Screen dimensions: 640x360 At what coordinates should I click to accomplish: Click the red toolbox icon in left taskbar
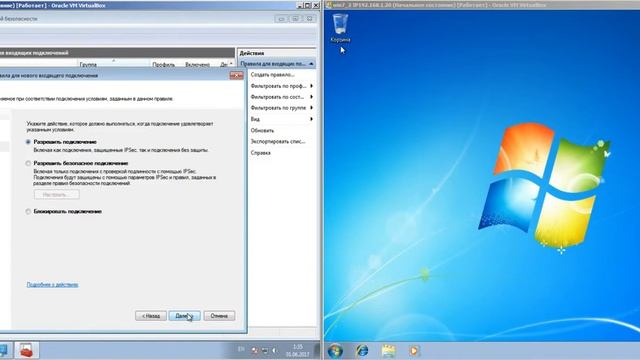[x=26, y=350]
